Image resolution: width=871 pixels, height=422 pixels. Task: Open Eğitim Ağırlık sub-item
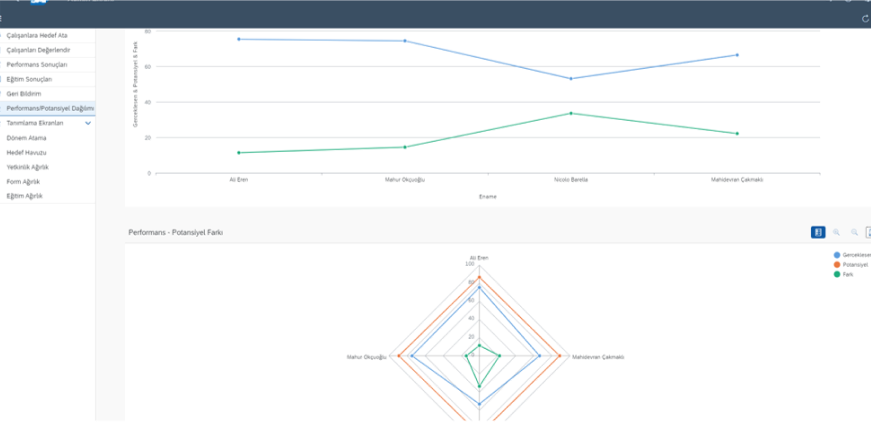point(48,196)
